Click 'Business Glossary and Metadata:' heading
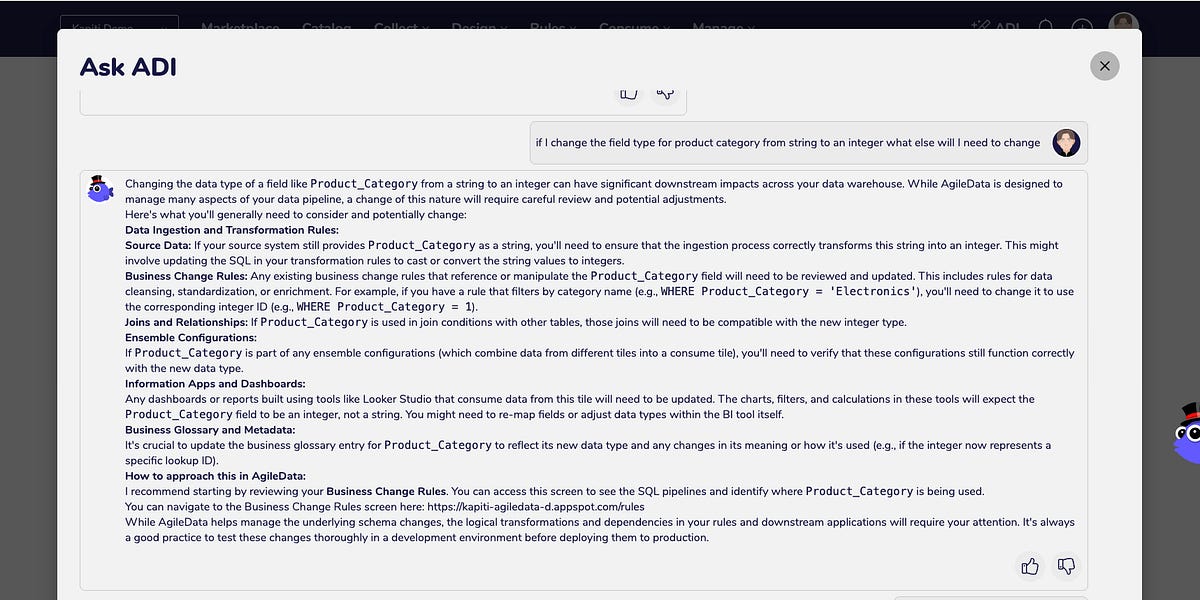This screenshot has height=600, width=1200. coord(211,430)
